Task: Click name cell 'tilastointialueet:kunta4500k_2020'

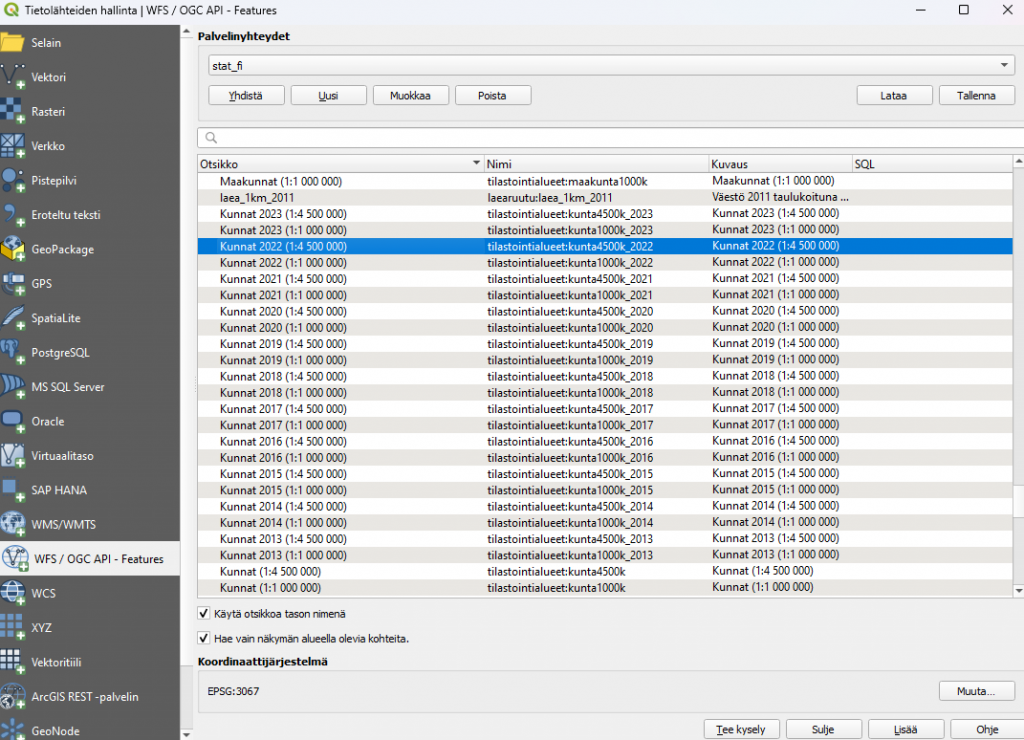Action: click(x=569, y=312)
